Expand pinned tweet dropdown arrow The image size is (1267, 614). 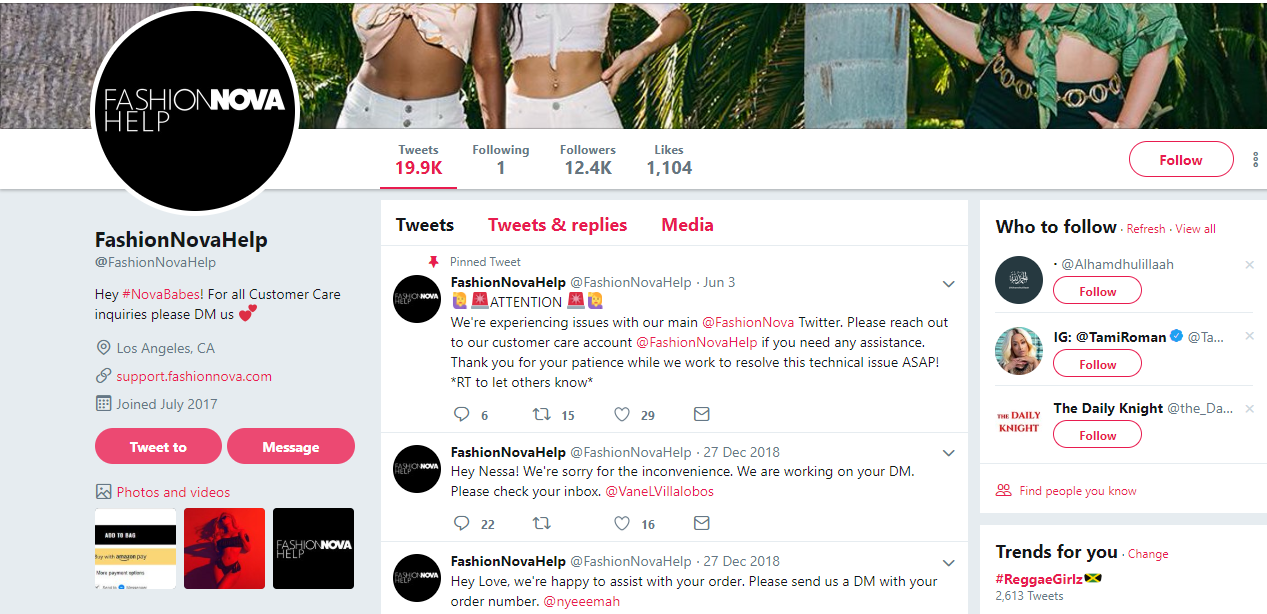pyautogui.click(x=948, y=284)
